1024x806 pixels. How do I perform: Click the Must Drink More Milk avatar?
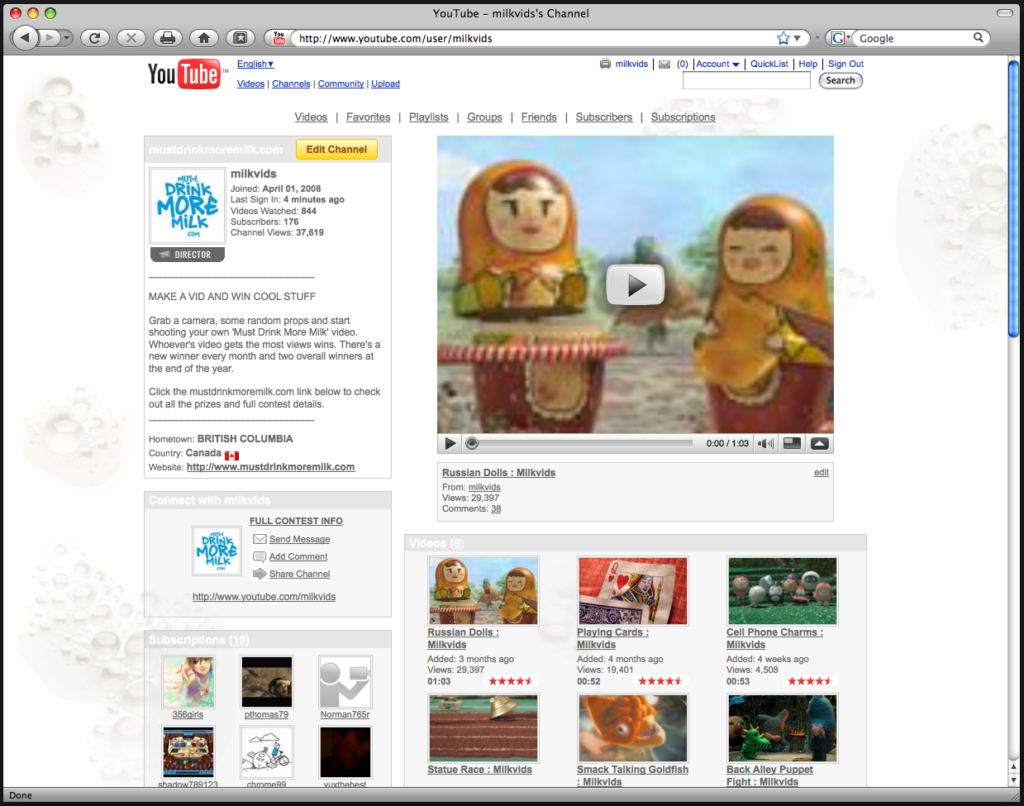[187, 206]
